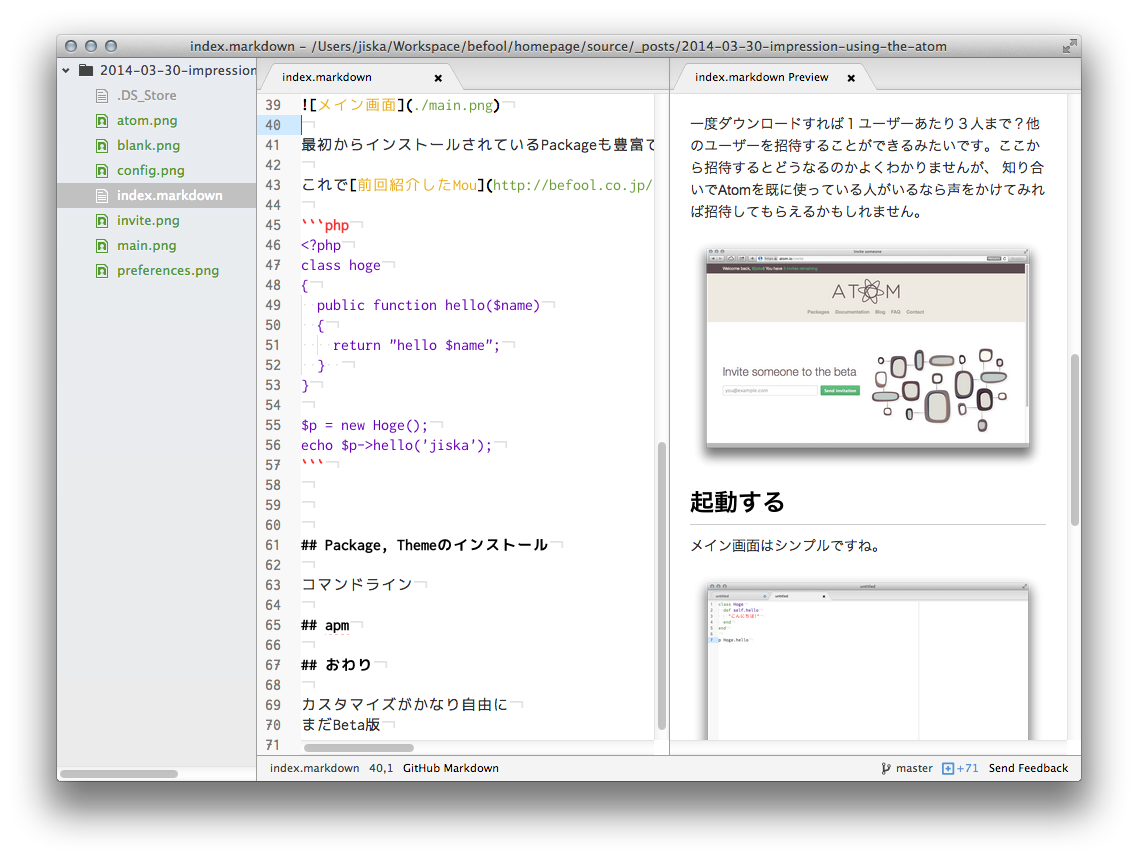This screenshot has height=860, width=1138.
Task: Click the config.png image icon
Action: [x=102, y=171]
